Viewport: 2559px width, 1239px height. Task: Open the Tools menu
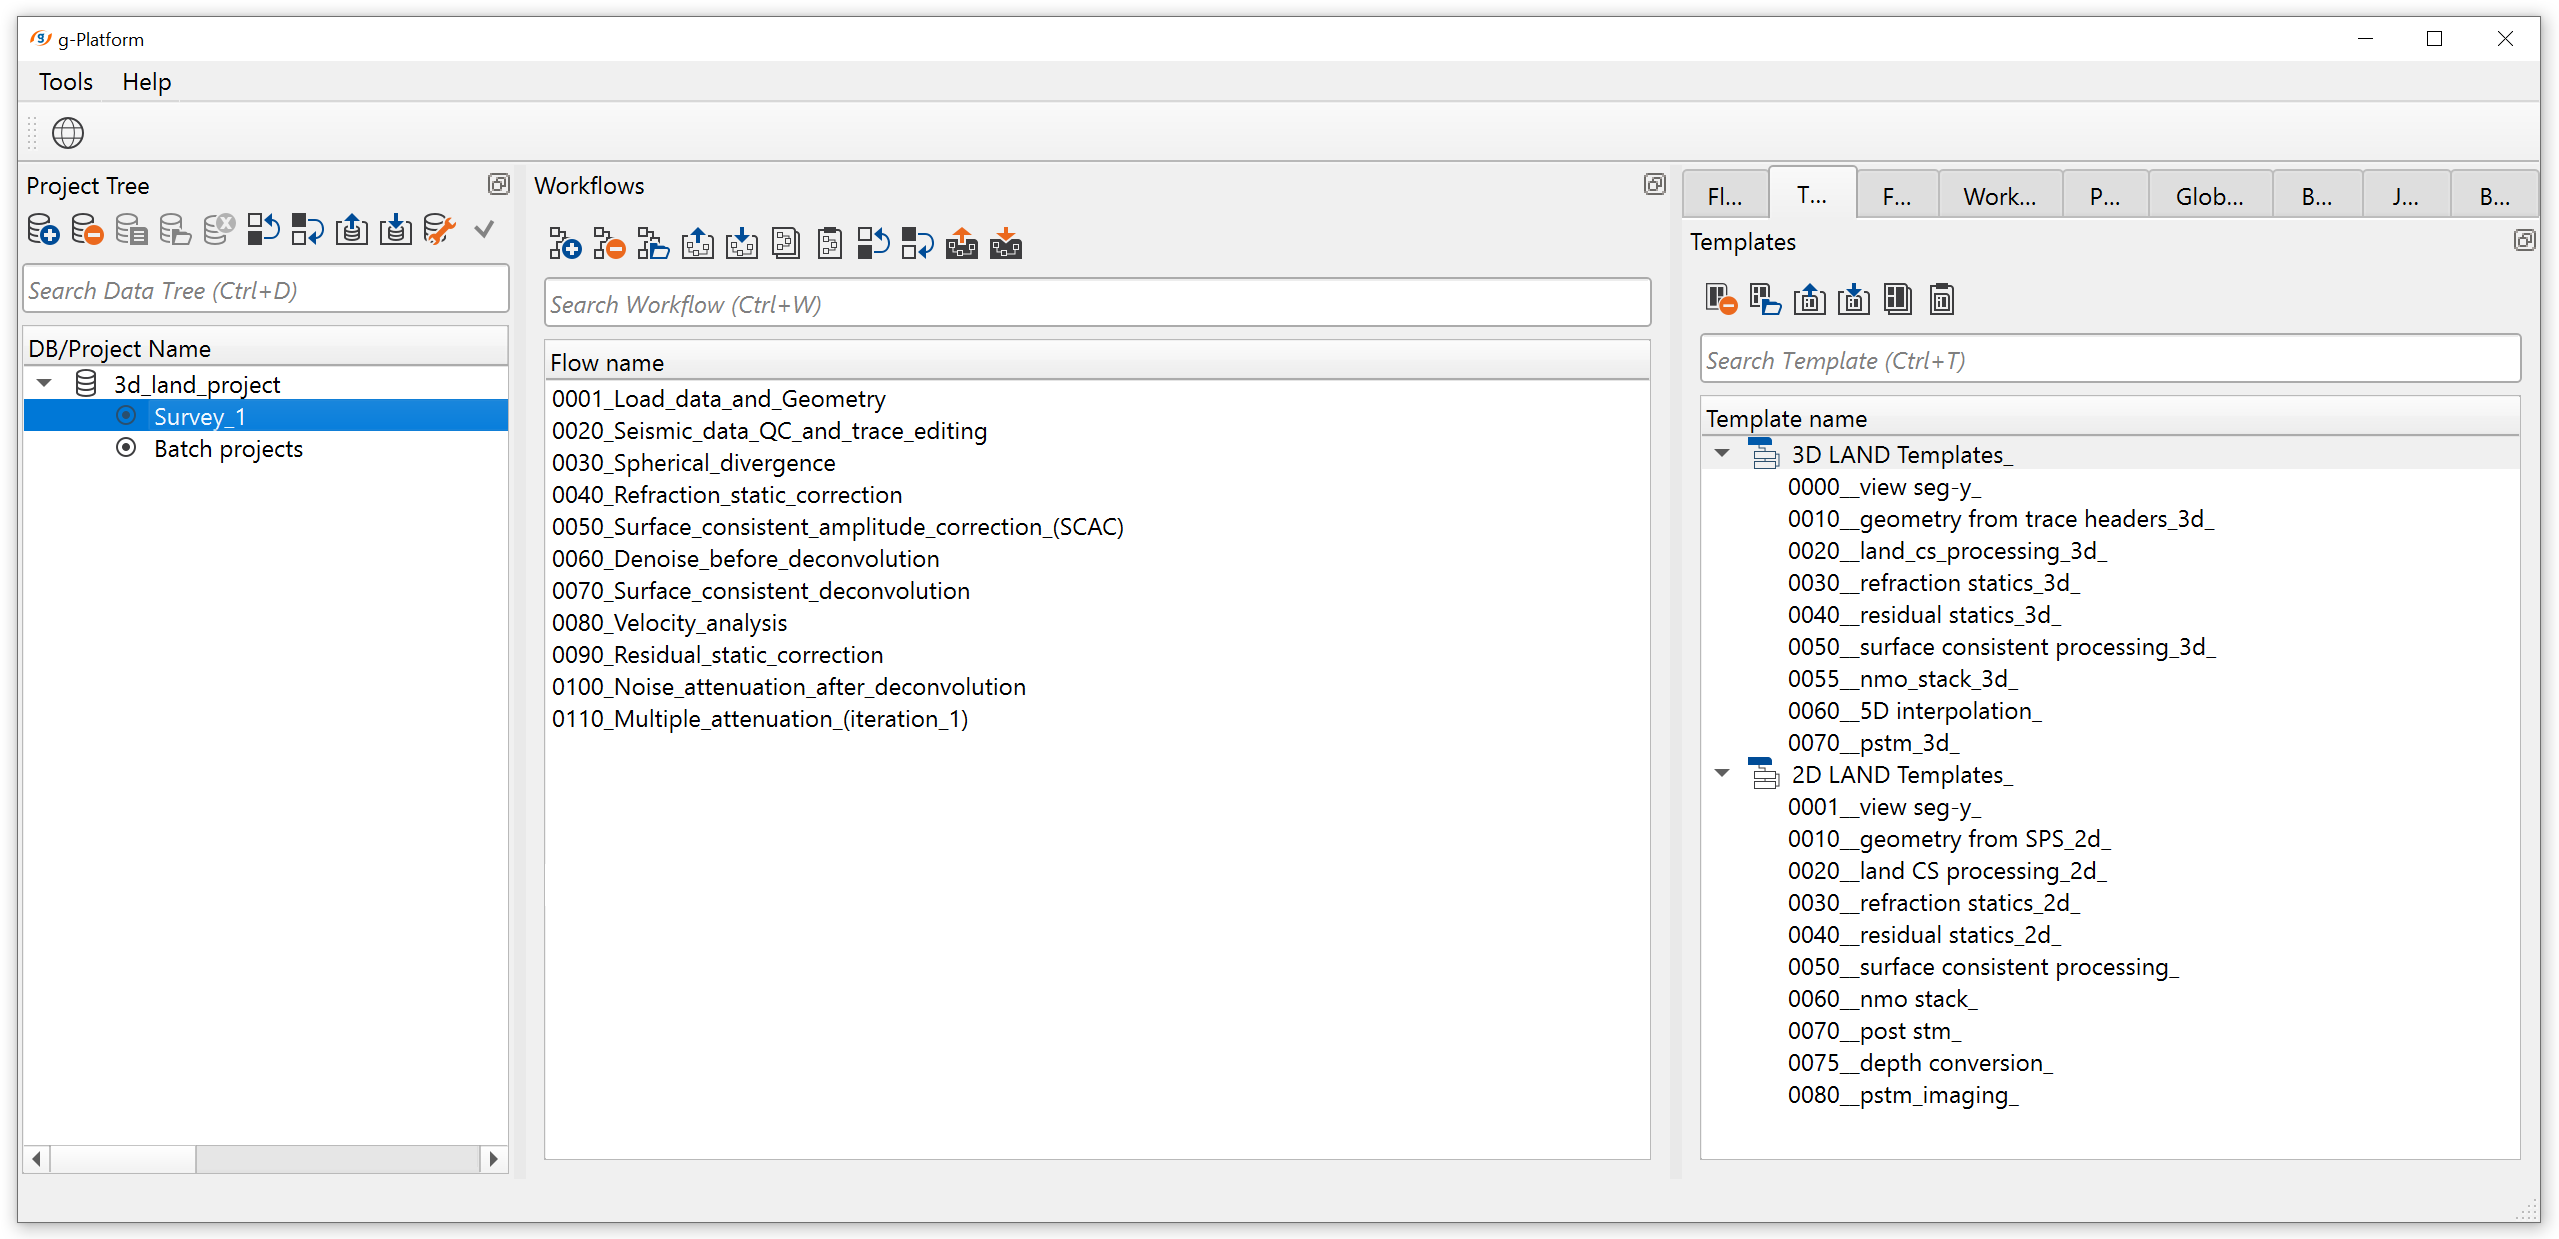click(x=66, y=82)
